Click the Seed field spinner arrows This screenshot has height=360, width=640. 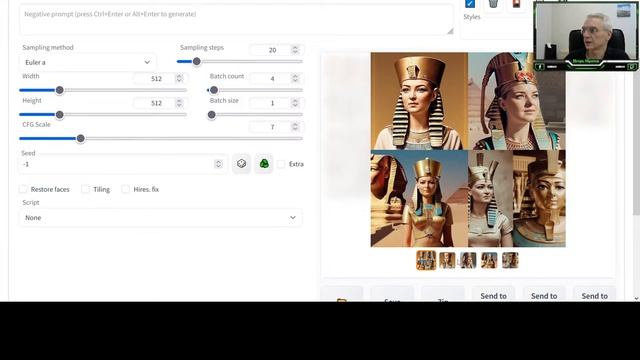coord(218,164)
